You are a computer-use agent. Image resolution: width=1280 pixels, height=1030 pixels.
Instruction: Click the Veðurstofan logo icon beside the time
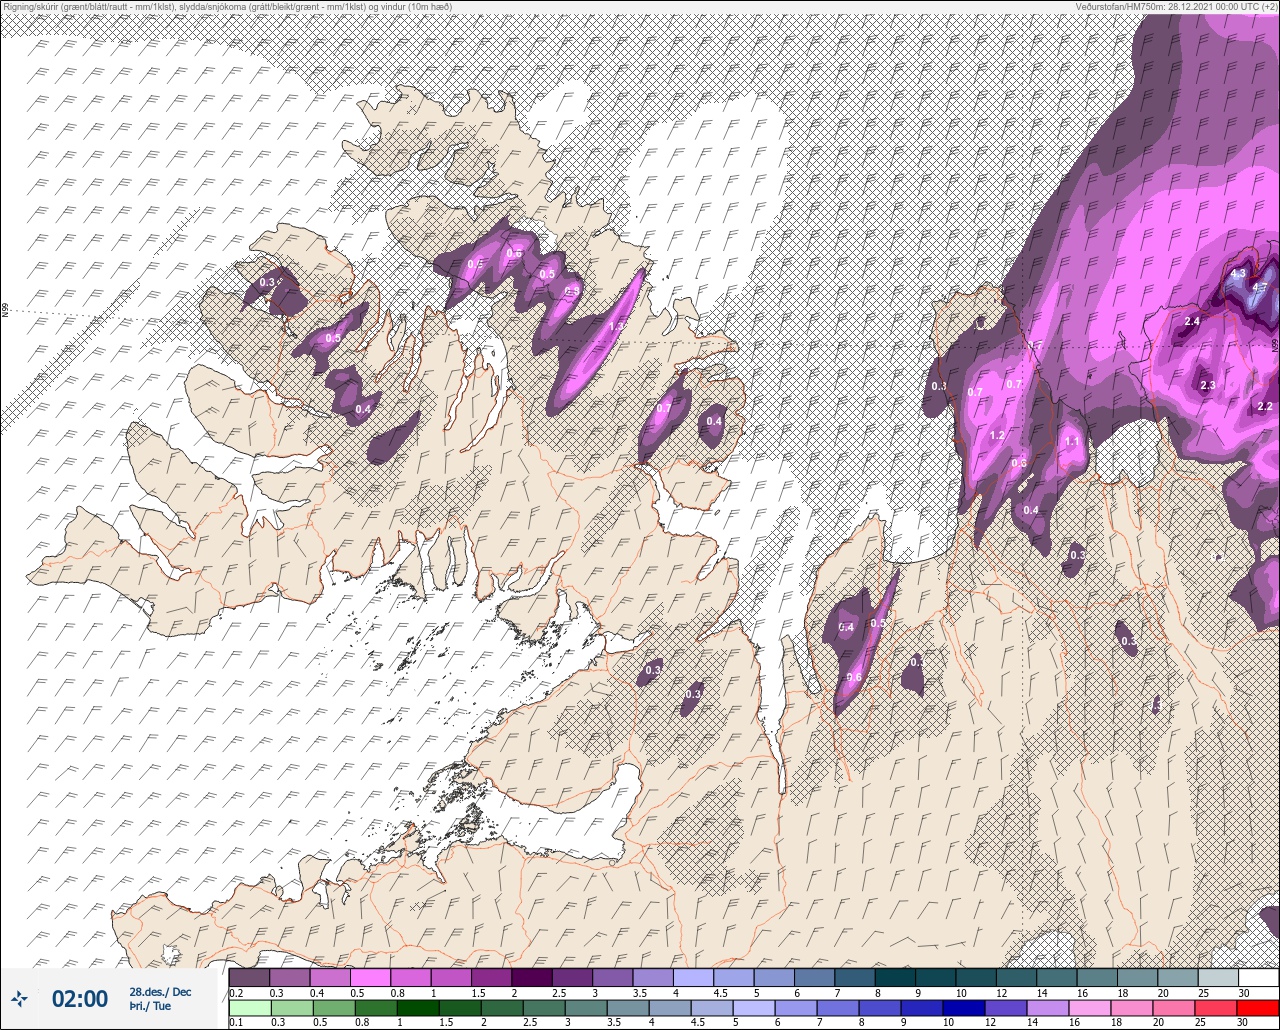(x=20, y=998)
